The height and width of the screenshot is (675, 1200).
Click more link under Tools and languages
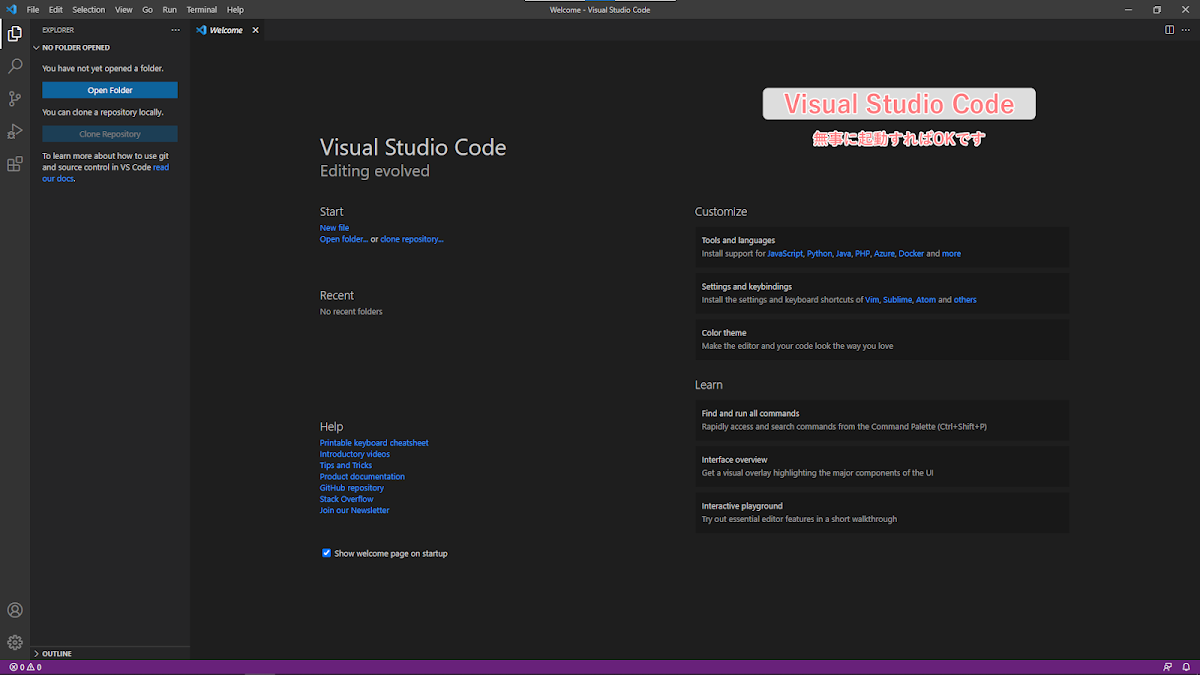[951, 254]
